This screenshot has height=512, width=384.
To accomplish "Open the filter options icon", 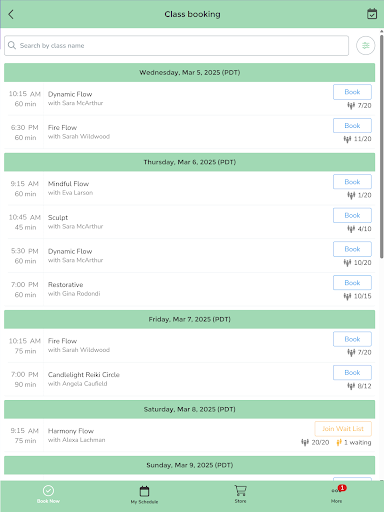I will point(366,45).
